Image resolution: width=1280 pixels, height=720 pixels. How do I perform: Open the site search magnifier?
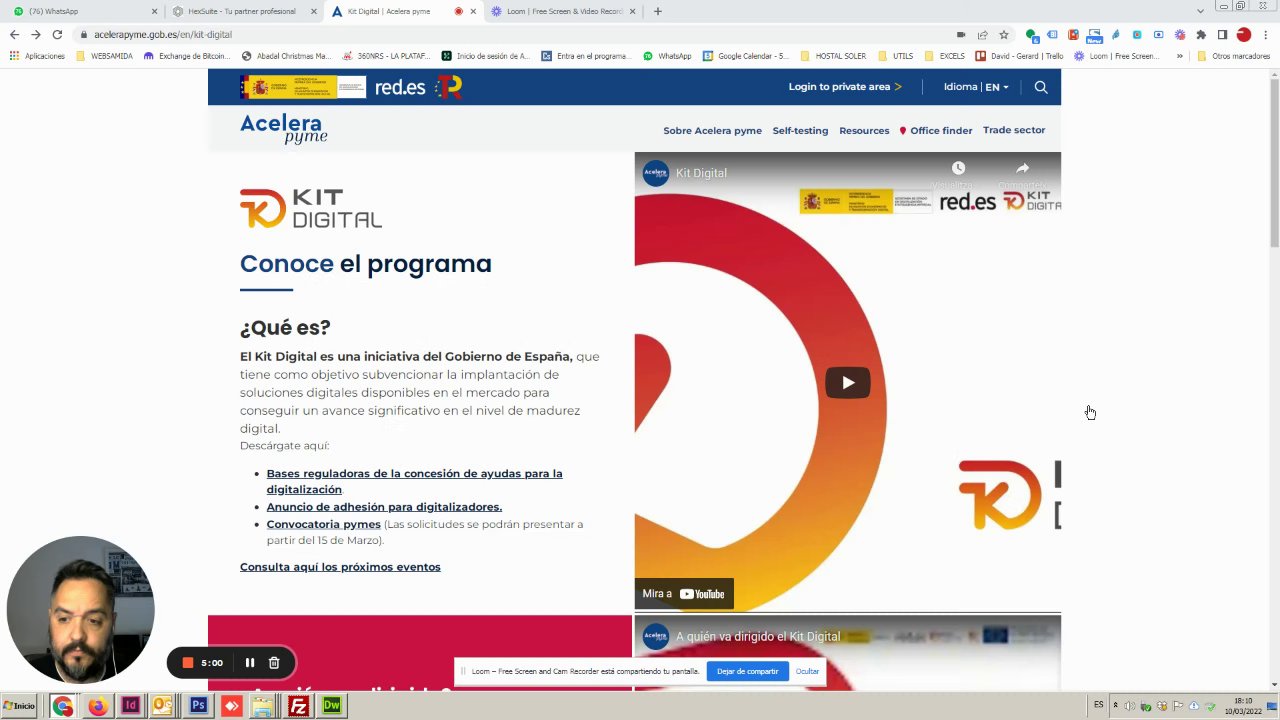point(1041,87)
